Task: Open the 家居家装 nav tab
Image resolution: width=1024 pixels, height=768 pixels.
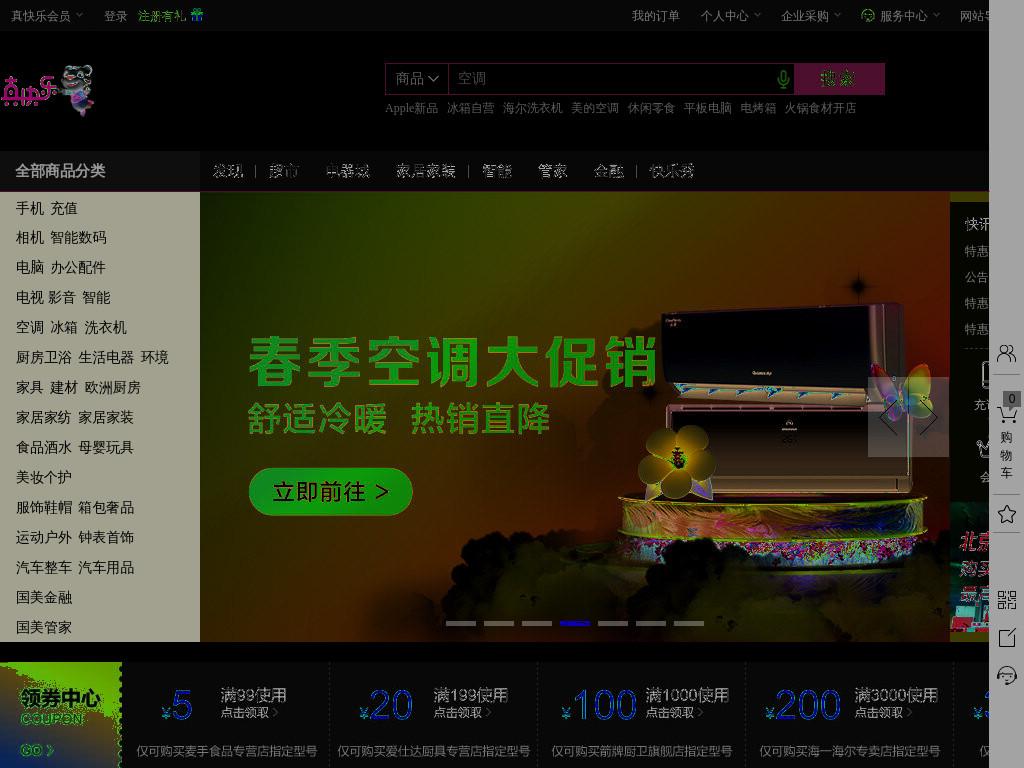Action: (425, 171)
